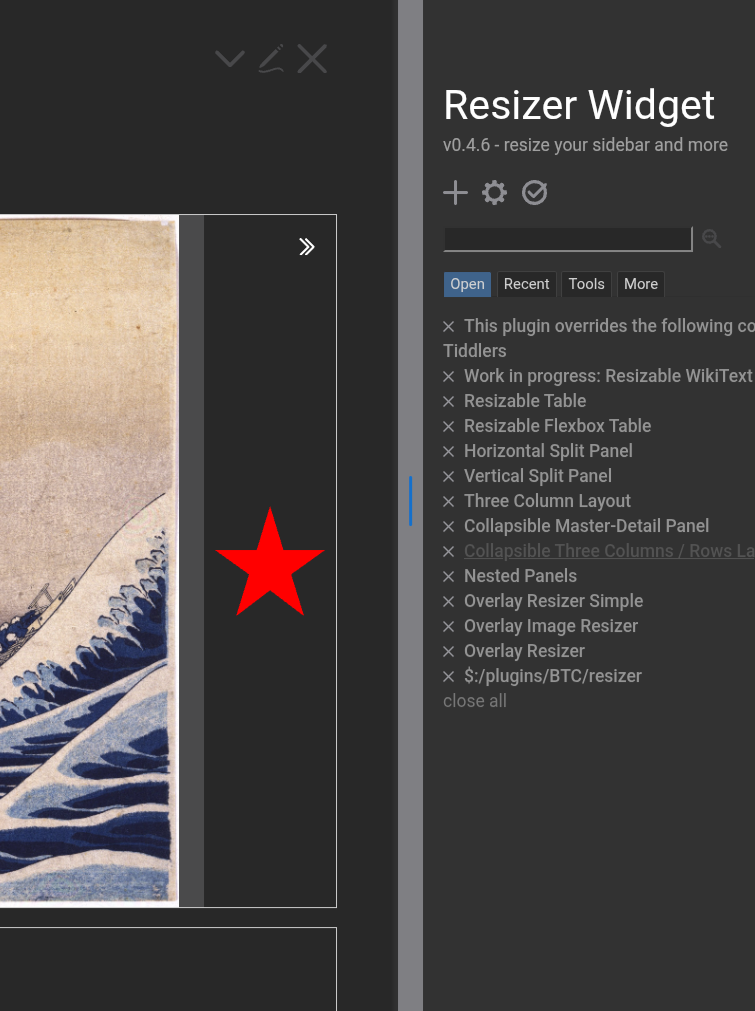Click the 'close all' button
755x1011 pixels.
[x=475, y=701]
